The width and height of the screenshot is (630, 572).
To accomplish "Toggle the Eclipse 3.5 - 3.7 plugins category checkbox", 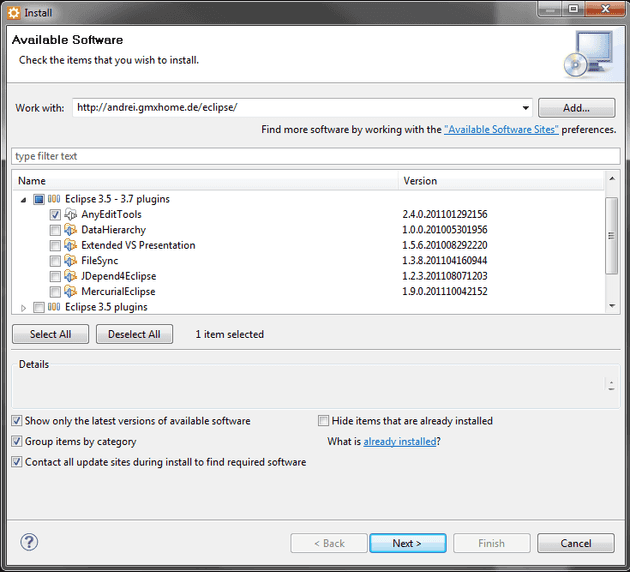I will 39,199.
